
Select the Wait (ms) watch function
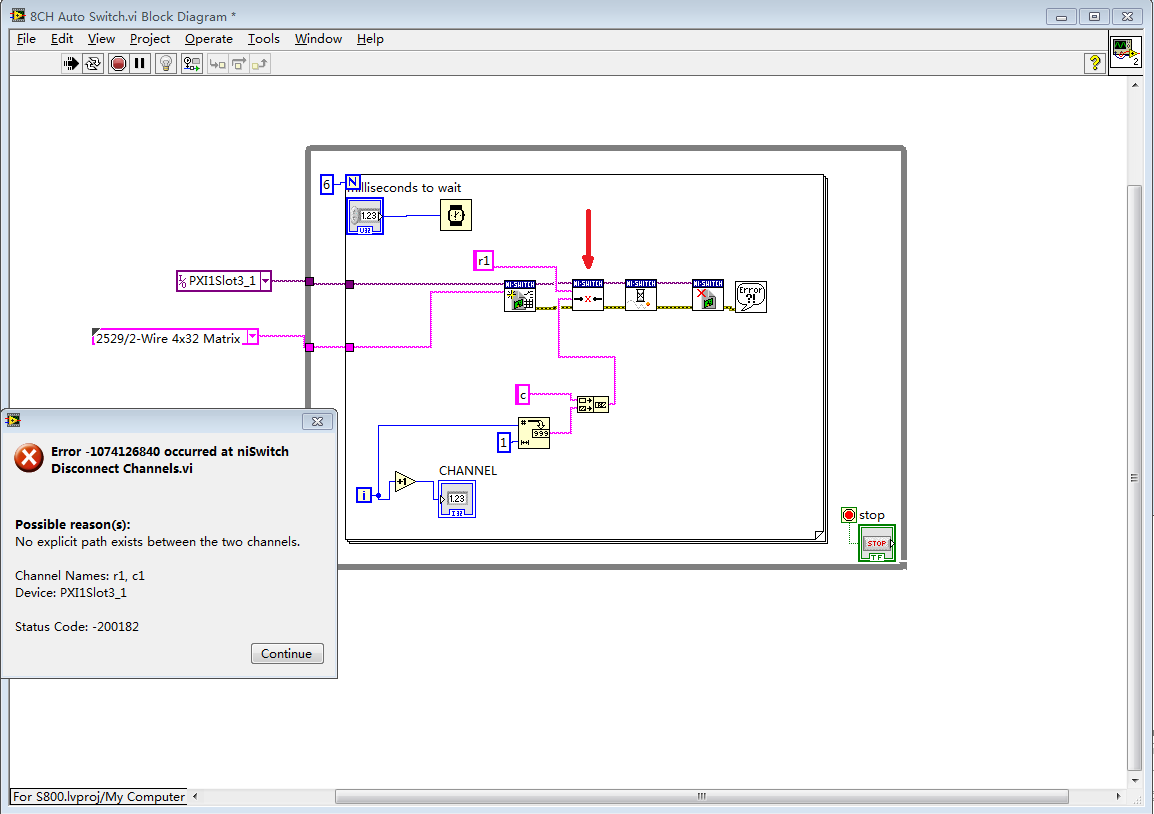[456, 216]
